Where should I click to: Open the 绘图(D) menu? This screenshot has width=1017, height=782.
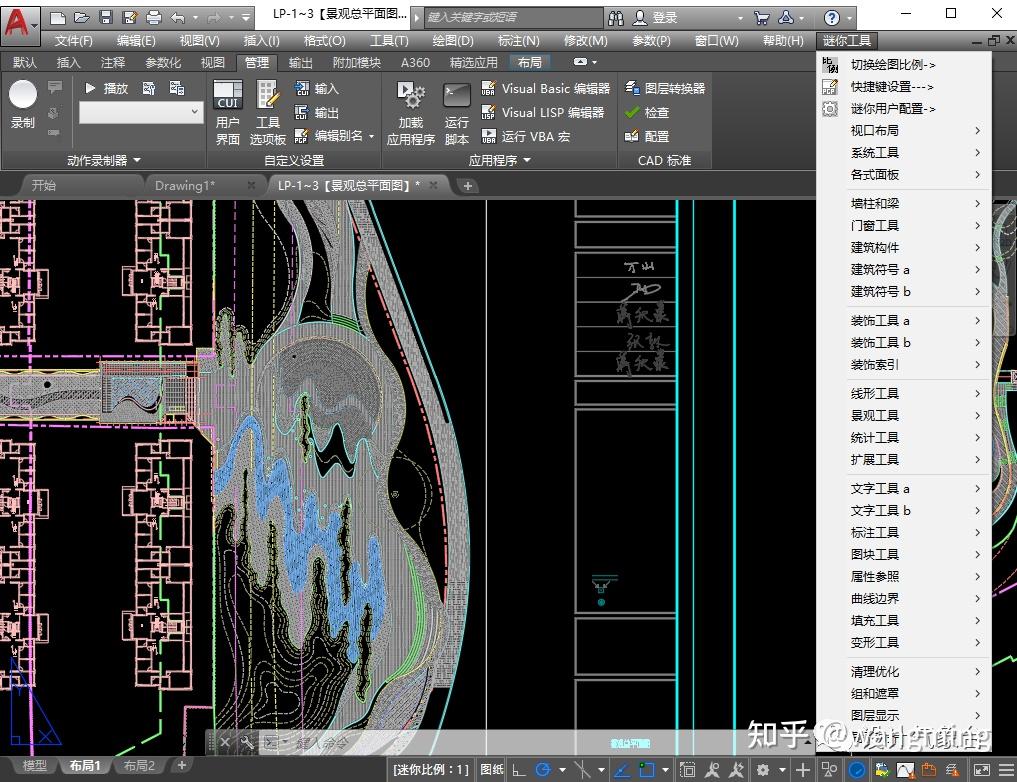click(453, 41)
